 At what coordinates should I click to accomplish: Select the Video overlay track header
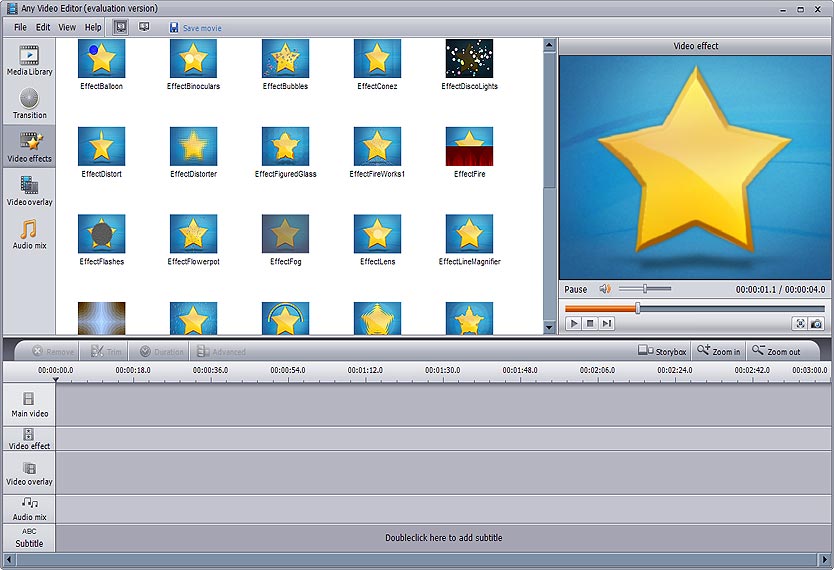tap(29, 473)
